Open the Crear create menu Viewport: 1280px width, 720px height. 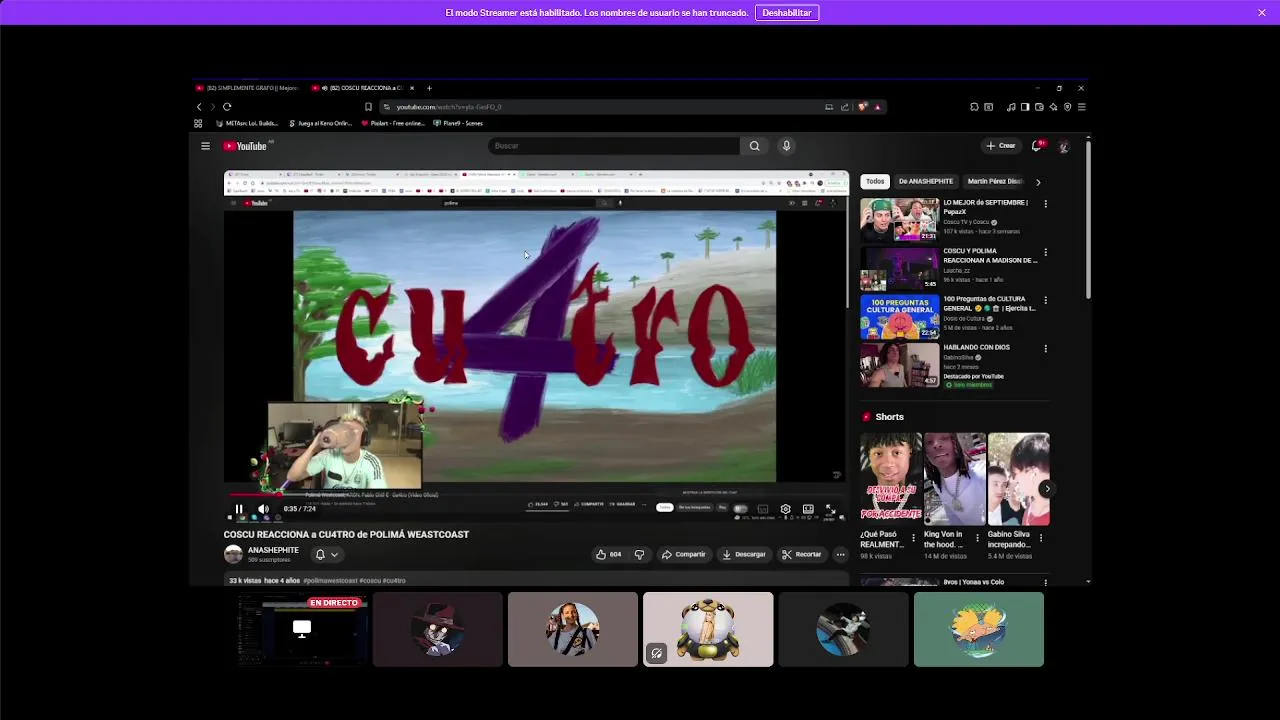pyautogui.click(x=1001, y=146)
